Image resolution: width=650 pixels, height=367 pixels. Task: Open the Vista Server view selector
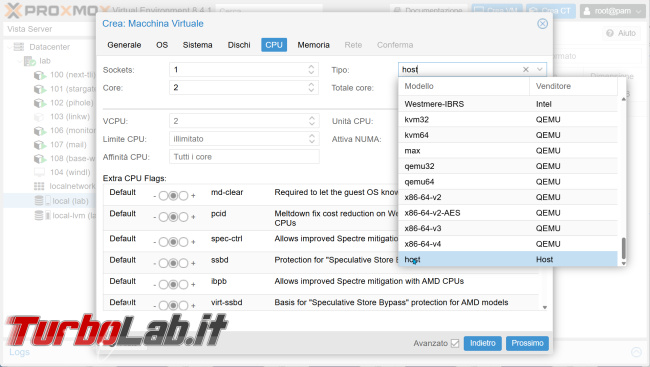[x=50, y=29]
